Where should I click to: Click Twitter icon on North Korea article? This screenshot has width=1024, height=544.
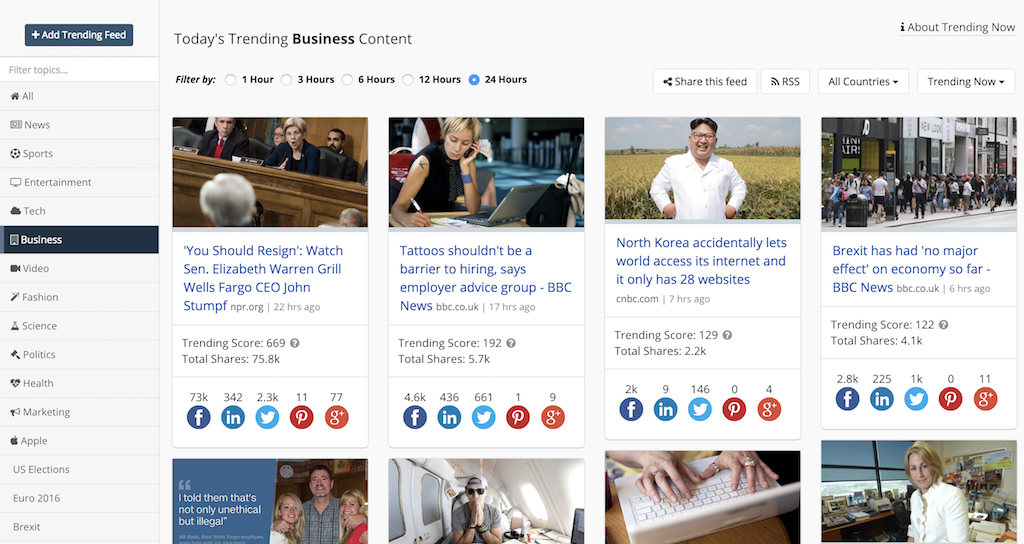pos(699,409)
